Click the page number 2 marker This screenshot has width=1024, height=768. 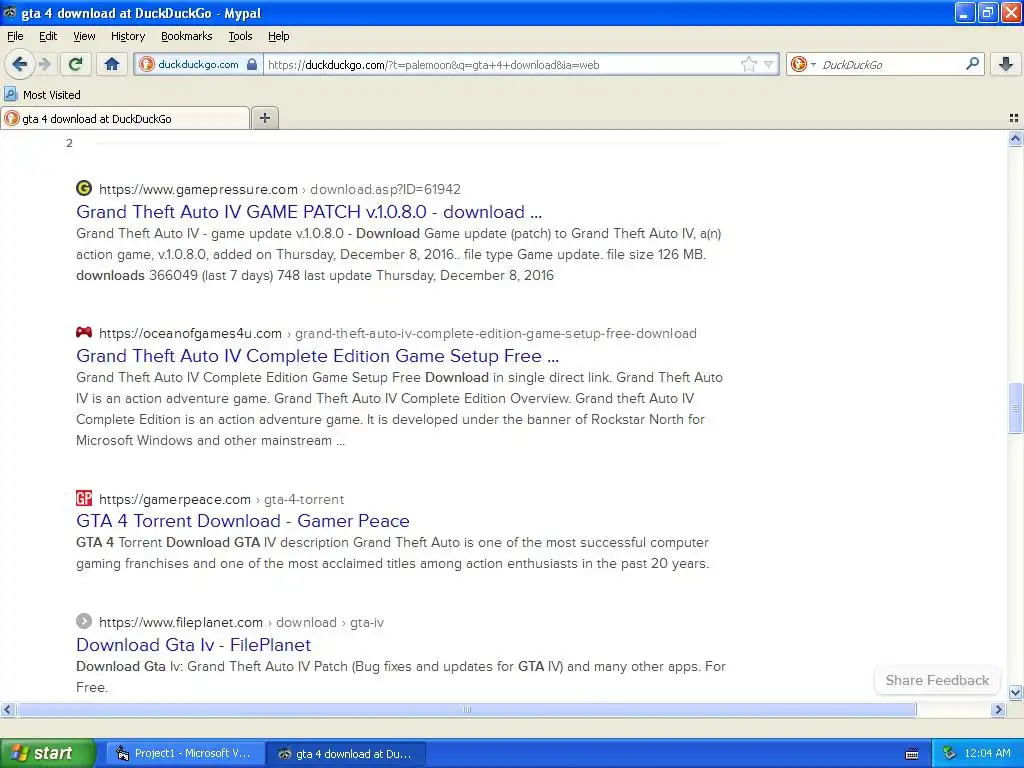click(69, 143)
